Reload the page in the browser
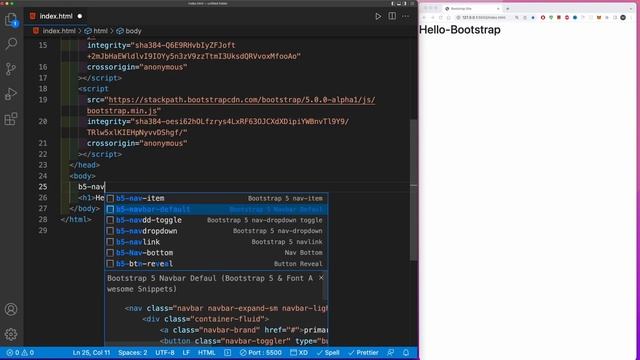Viewport: 640px width, 360px height. tap(441, 18)
